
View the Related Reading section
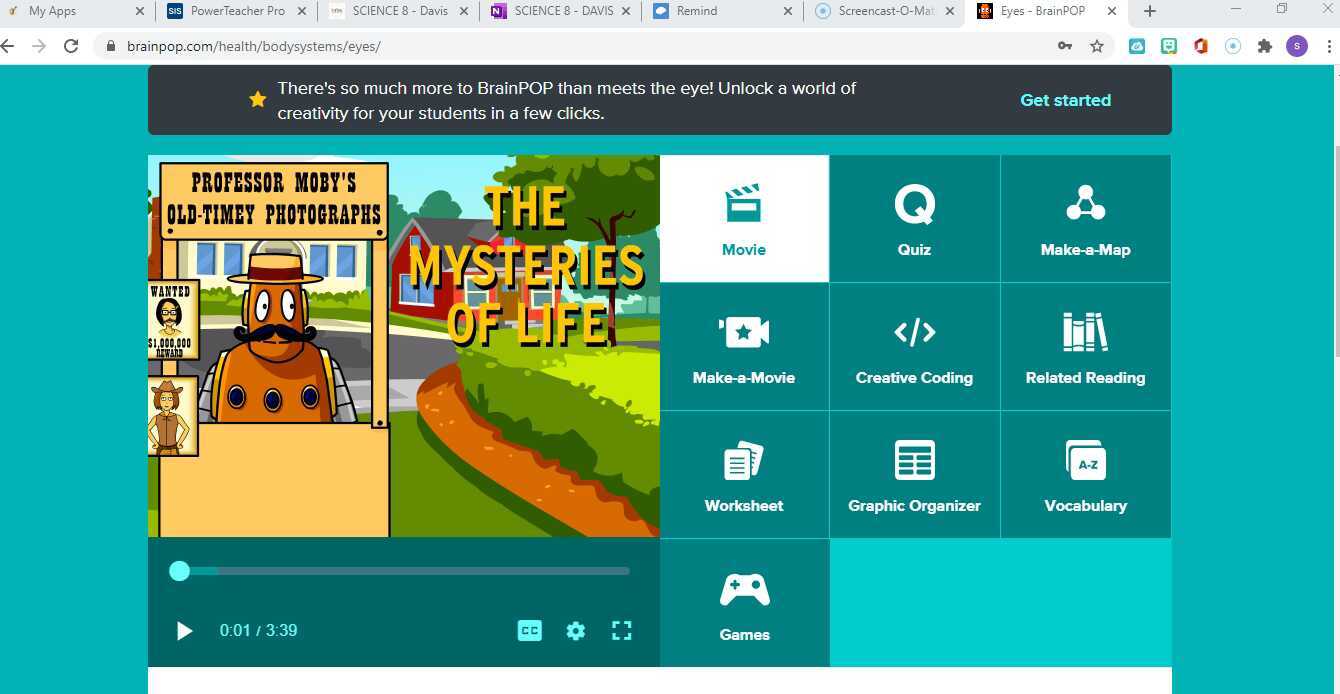point(1085,346)
